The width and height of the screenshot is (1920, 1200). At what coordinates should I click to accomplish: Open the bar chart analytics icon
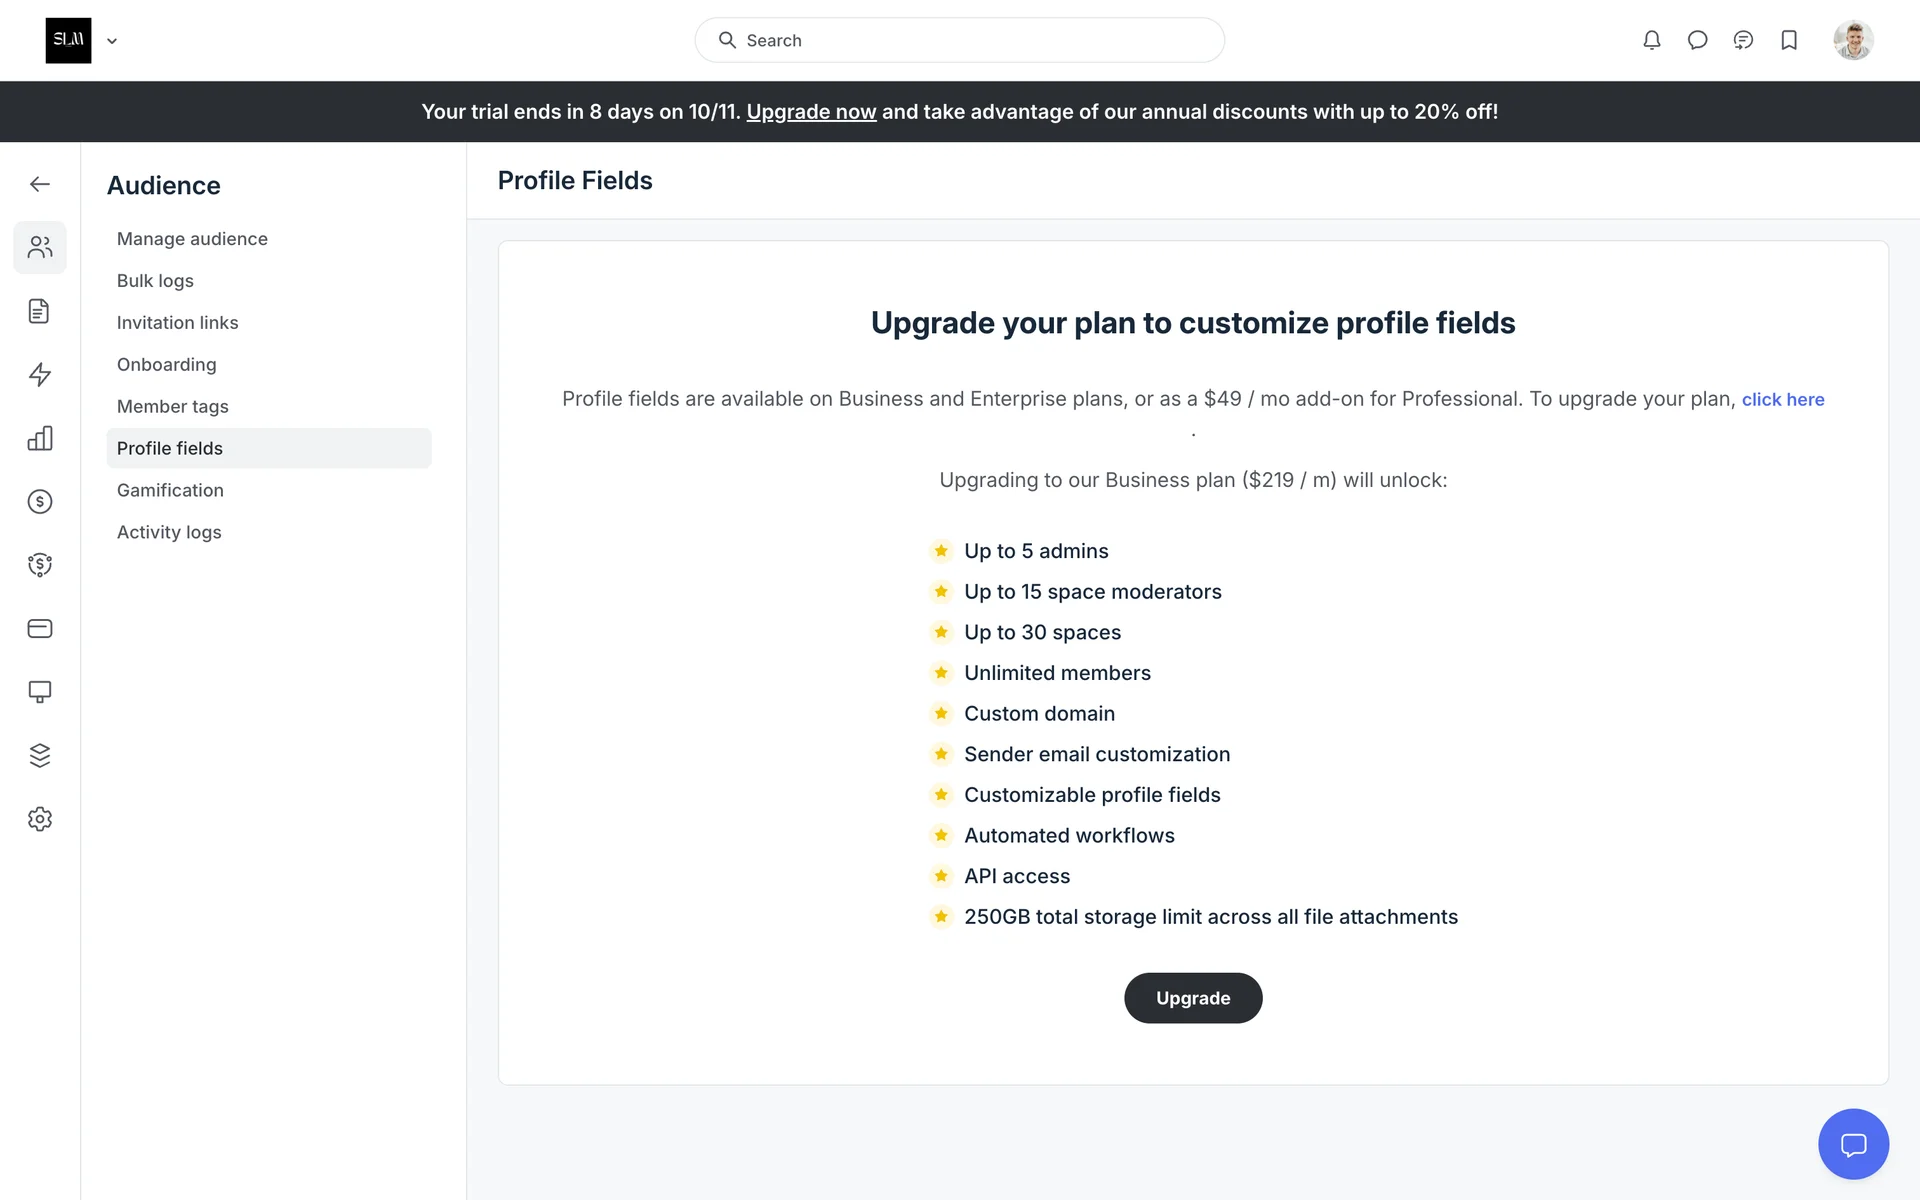[40, 438]
